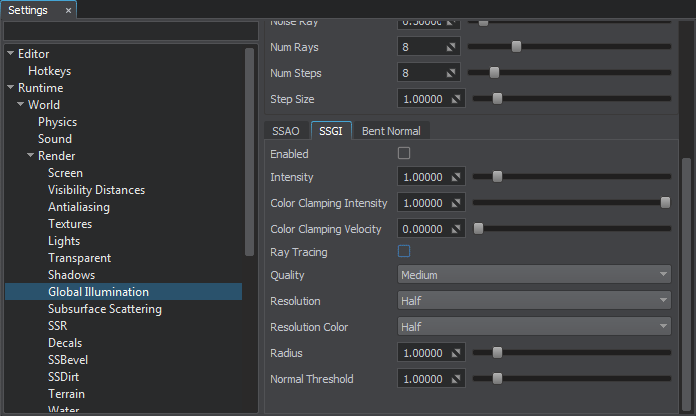The width and height of the screenshot is (696, 416).
Task: Click the Color Clamping Intensity drag icon
Action: 457,203
